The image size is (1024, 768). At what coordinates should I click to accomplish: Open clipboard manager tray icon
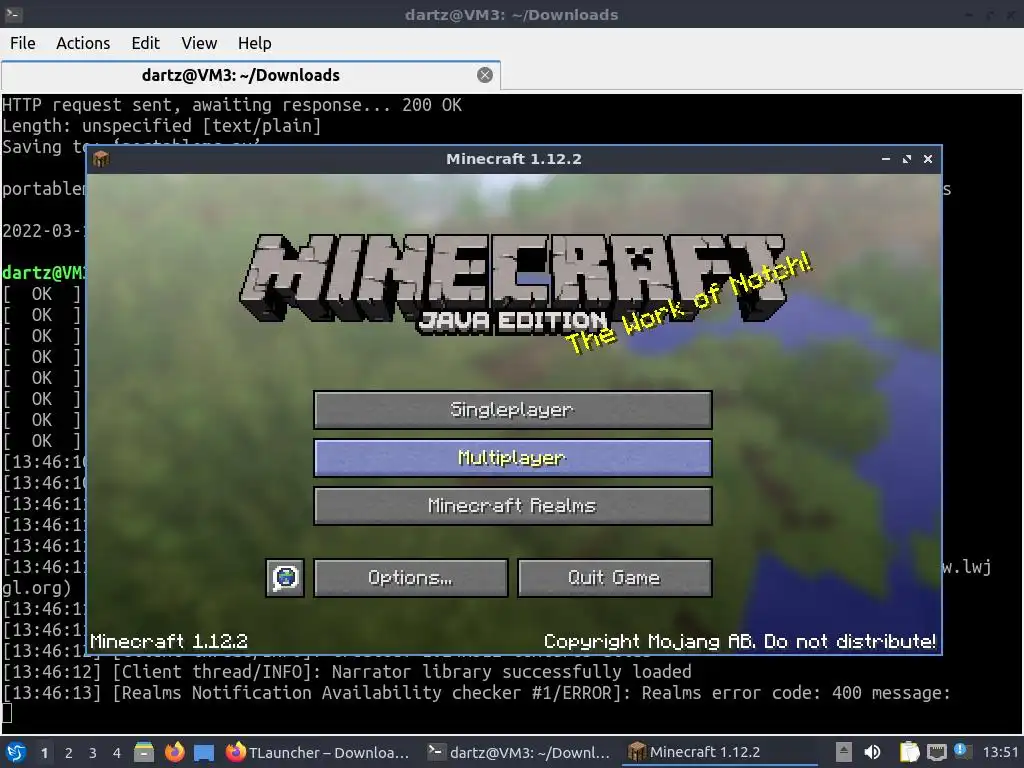909,752
